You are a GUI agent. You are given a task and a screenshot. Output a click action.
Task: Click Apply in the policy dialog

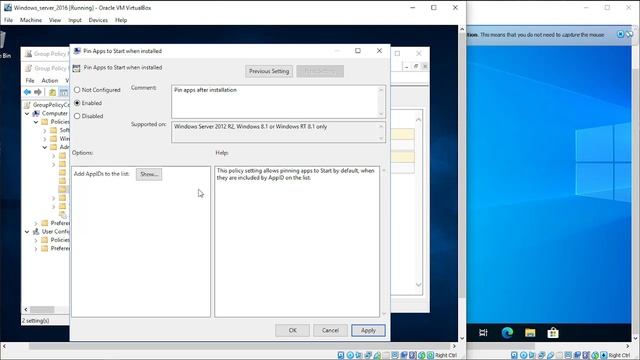(x=368, y=330)
